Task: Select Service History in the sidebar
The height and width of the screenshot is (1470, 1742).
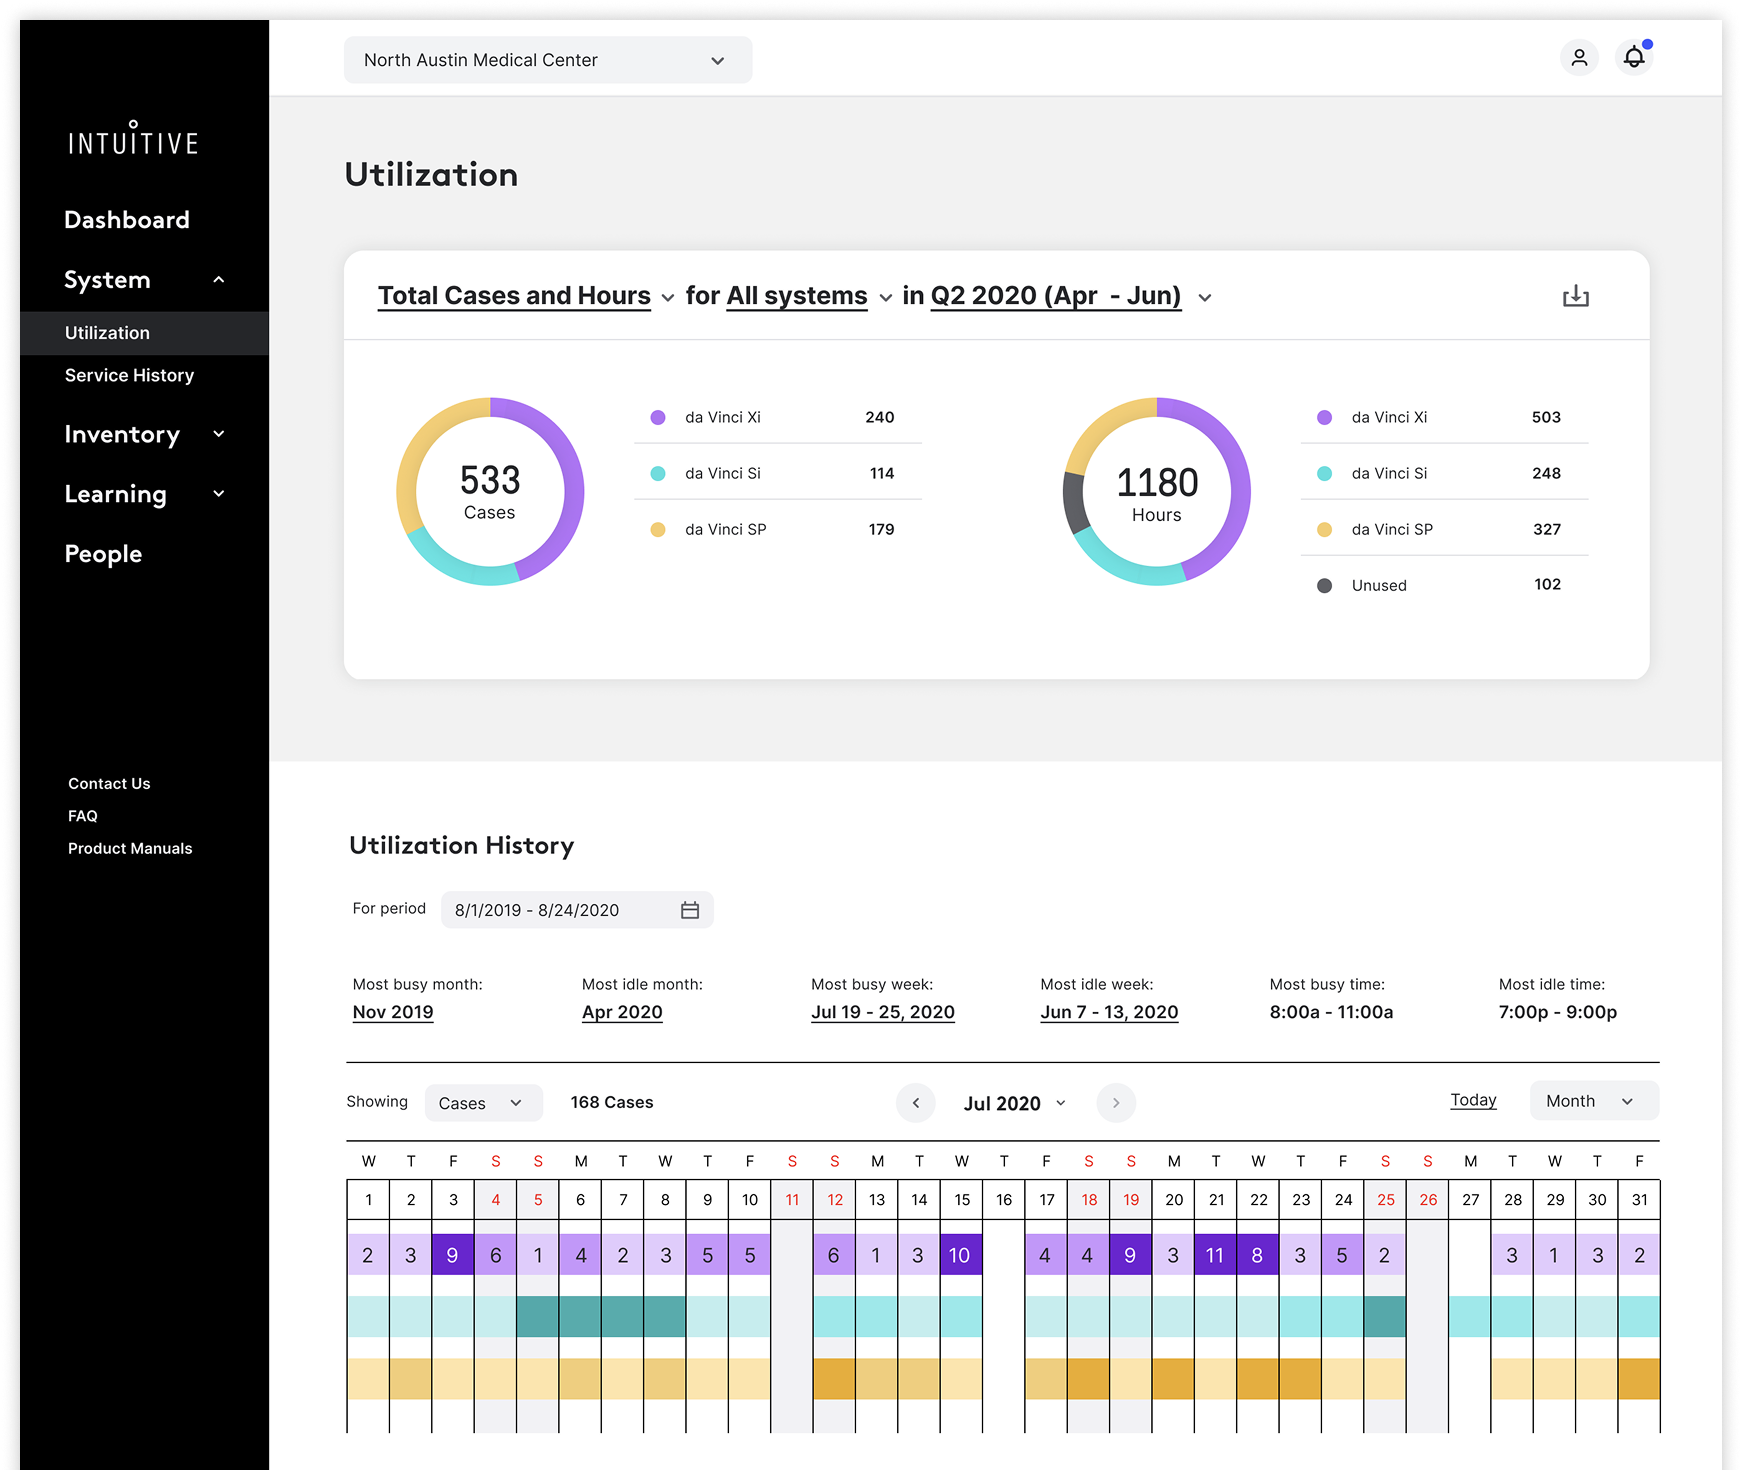Action: click(x=129, y=375)
